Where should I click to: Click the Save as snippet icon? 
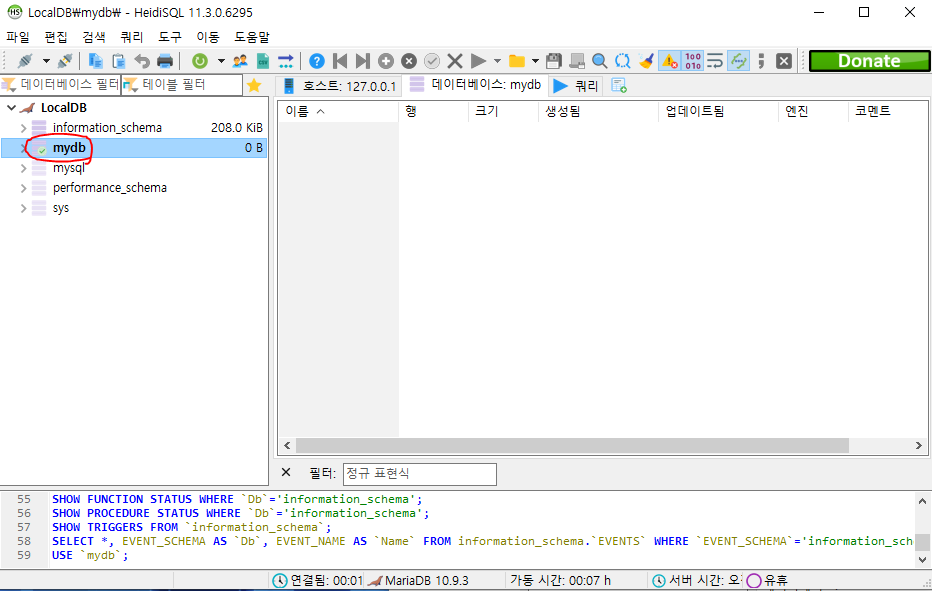tap(577, 61)
